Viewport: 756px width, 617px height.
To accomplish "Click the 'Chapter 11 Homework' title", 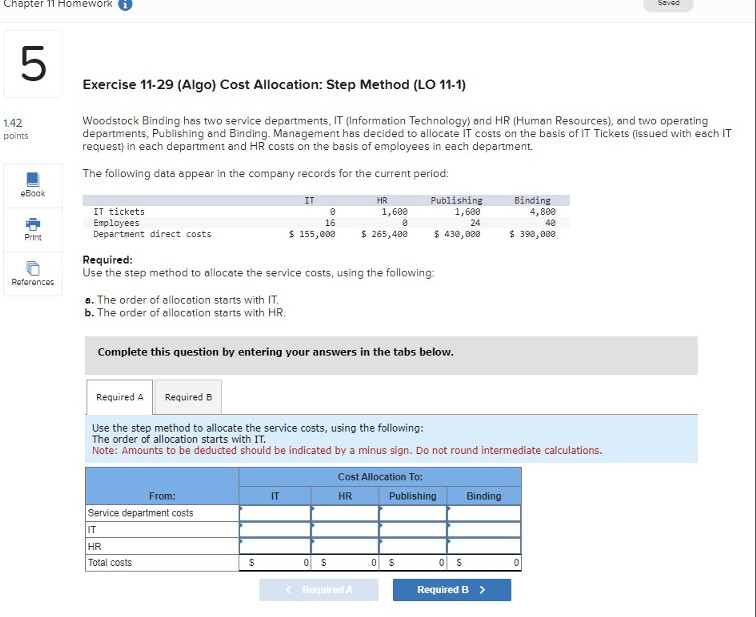I will (x=58, y=4).
